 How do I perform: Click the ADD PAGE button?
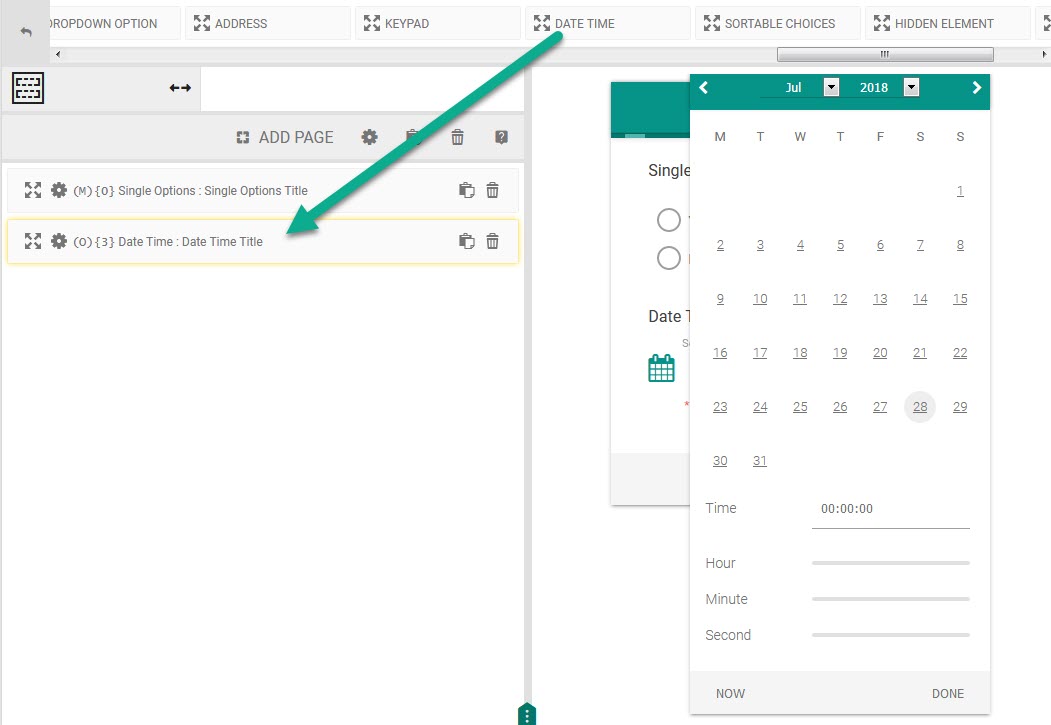285,137
